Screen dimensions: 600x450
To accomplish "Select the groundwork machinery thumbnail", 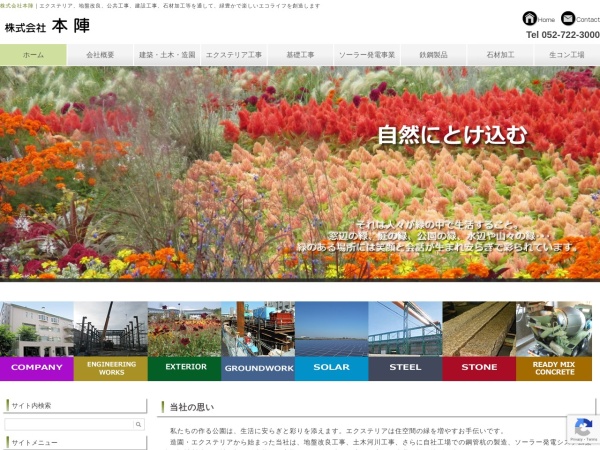I will (x=258, y=329).
